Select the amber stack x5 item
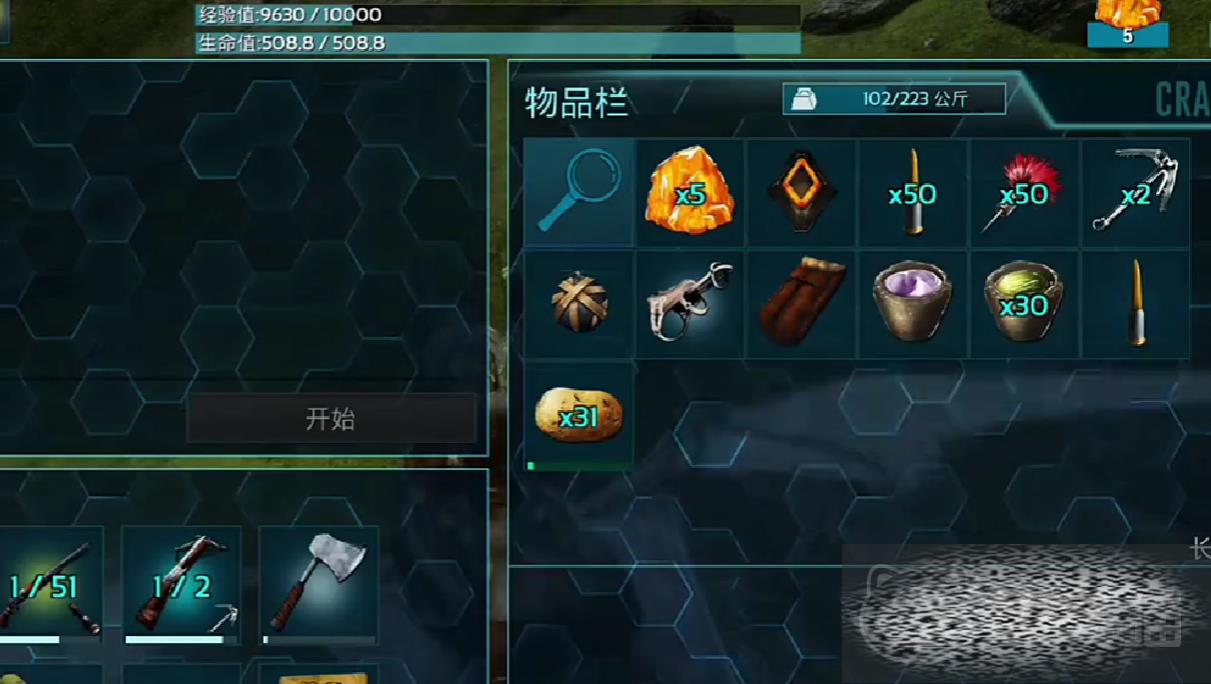Viewport: 1211px width, 684px height. [x=690, y=193]
